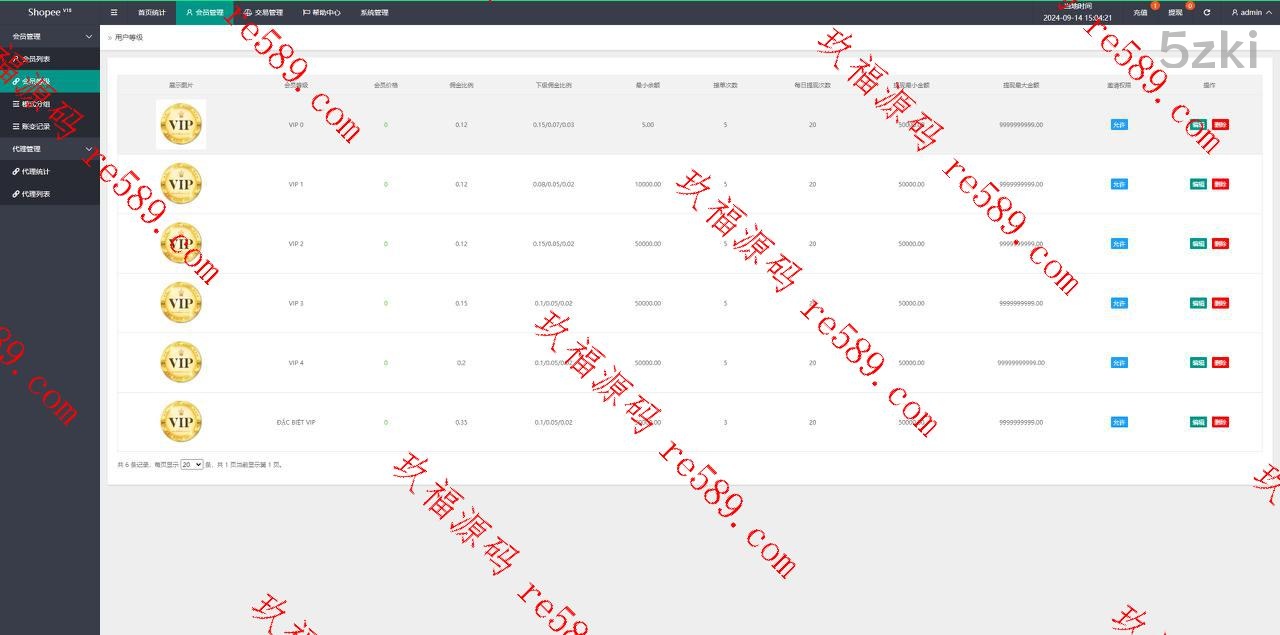Open 代理统计 in the sidebar
This screenshot has width=1280, height=635.
36,172
